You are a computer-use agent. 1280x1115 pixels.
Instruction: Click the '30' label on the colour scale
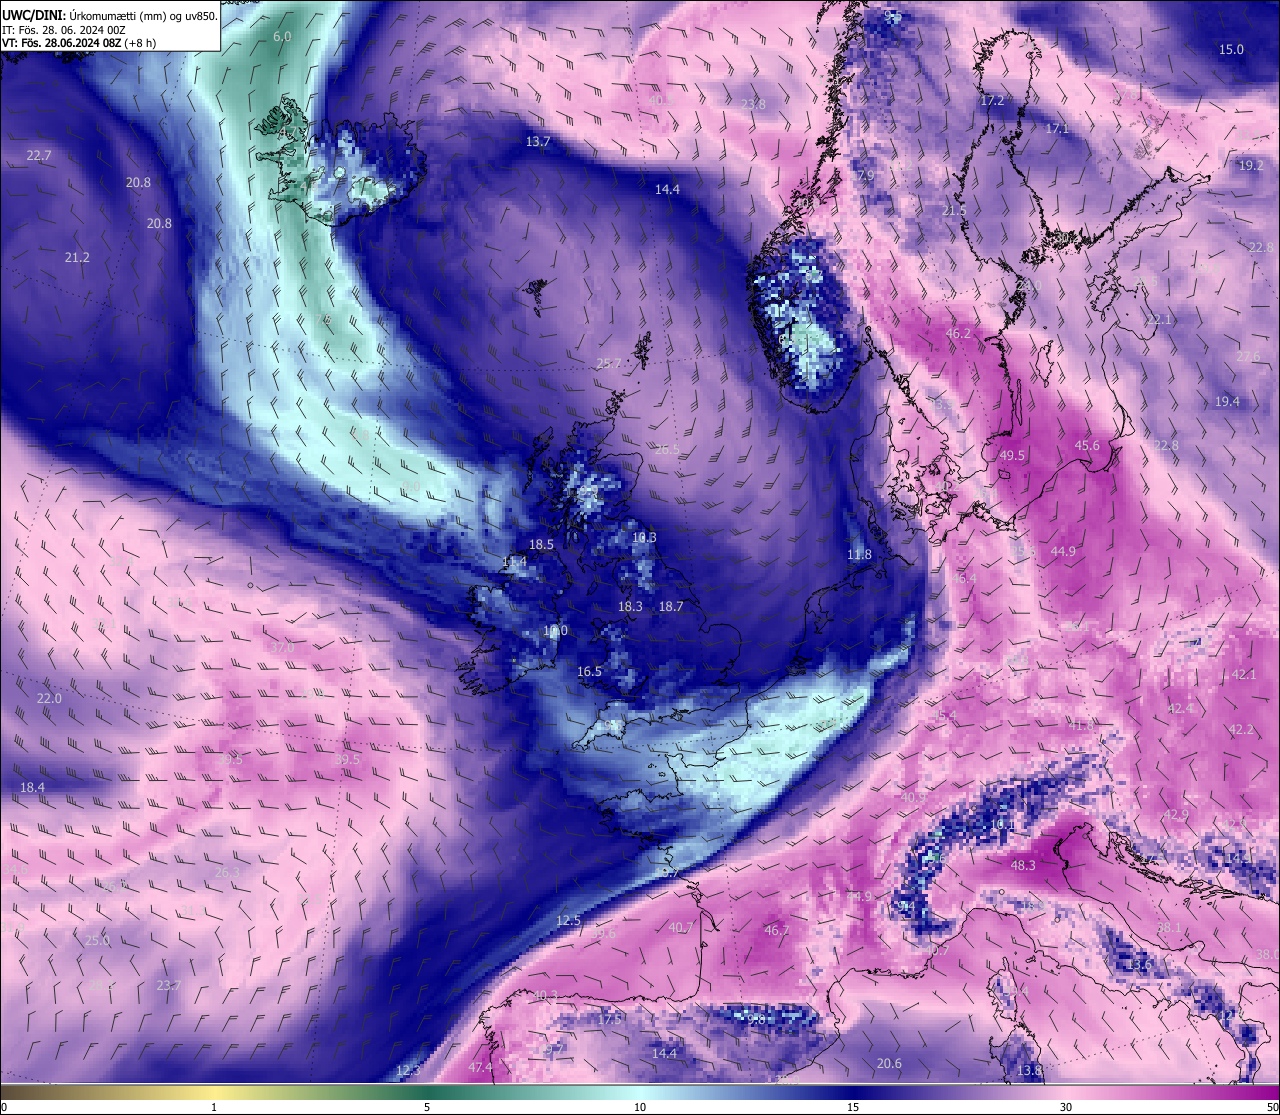(1066, 1107)
